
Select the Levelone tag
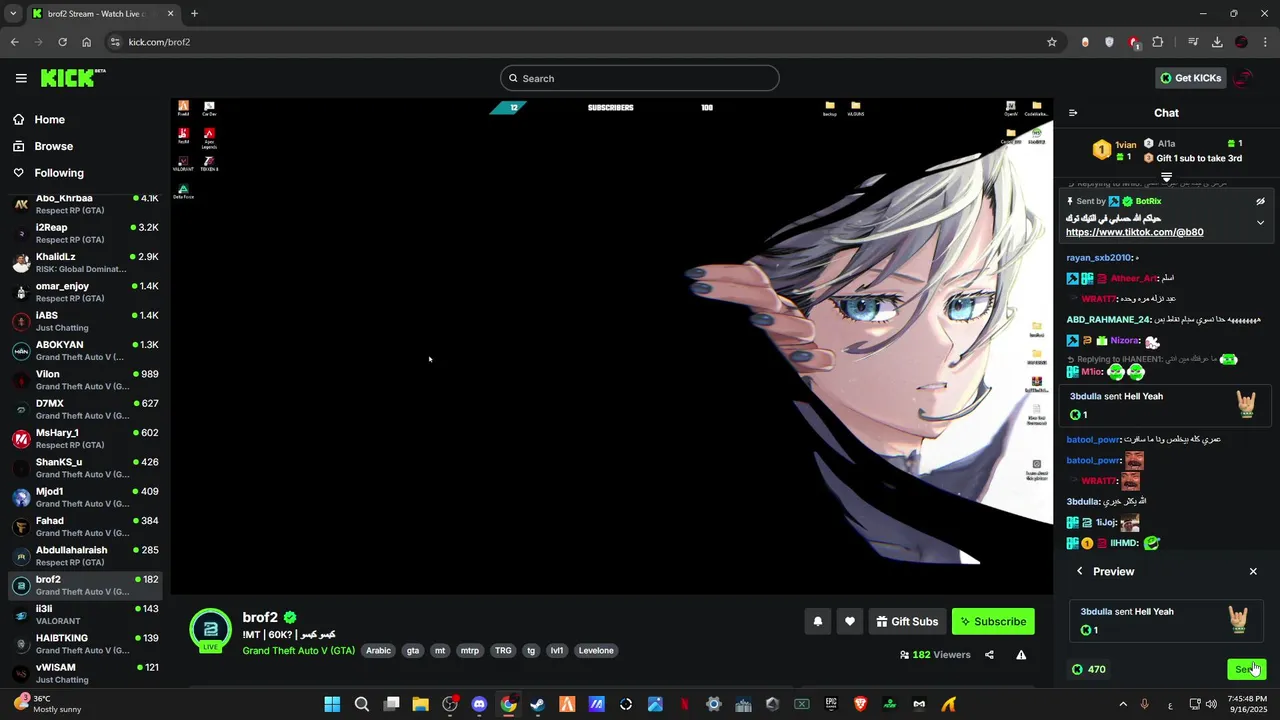pos(596,650)
